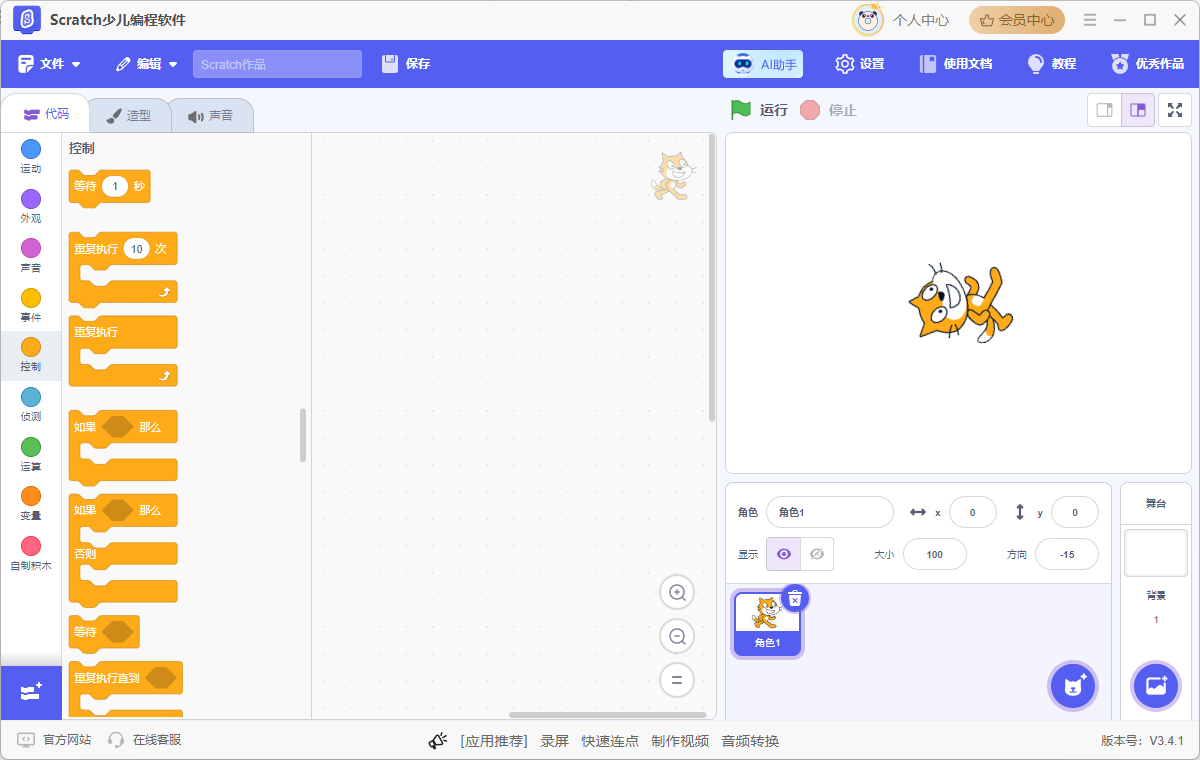Open the AI助手 assistant
Viewport: 1200px width, 760px height.
tap(763, 64)
